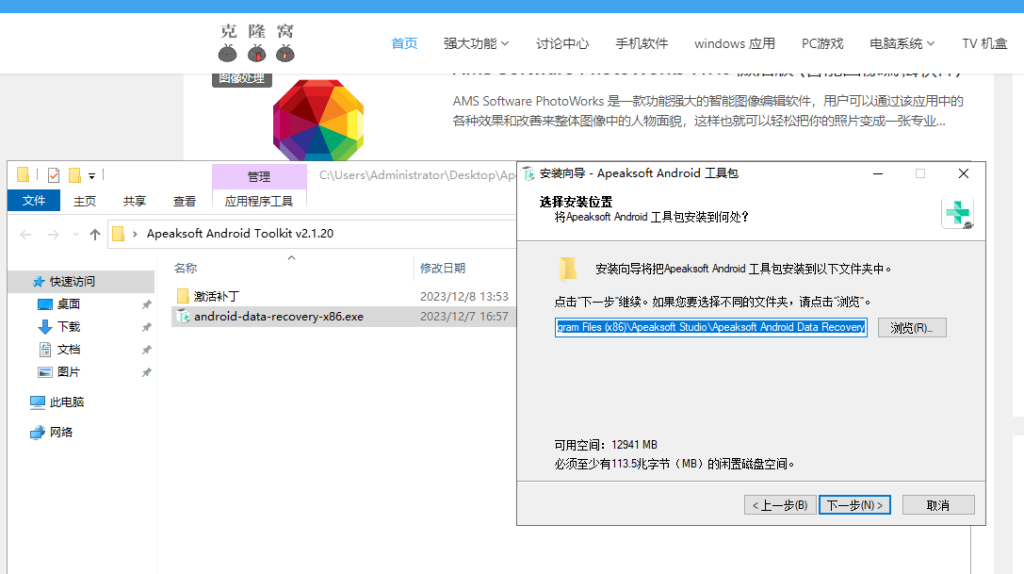Open the customize quick access toolbar dropdown
The height and width of the screenshot is (574, 1024).
click(x=92, y=176)
